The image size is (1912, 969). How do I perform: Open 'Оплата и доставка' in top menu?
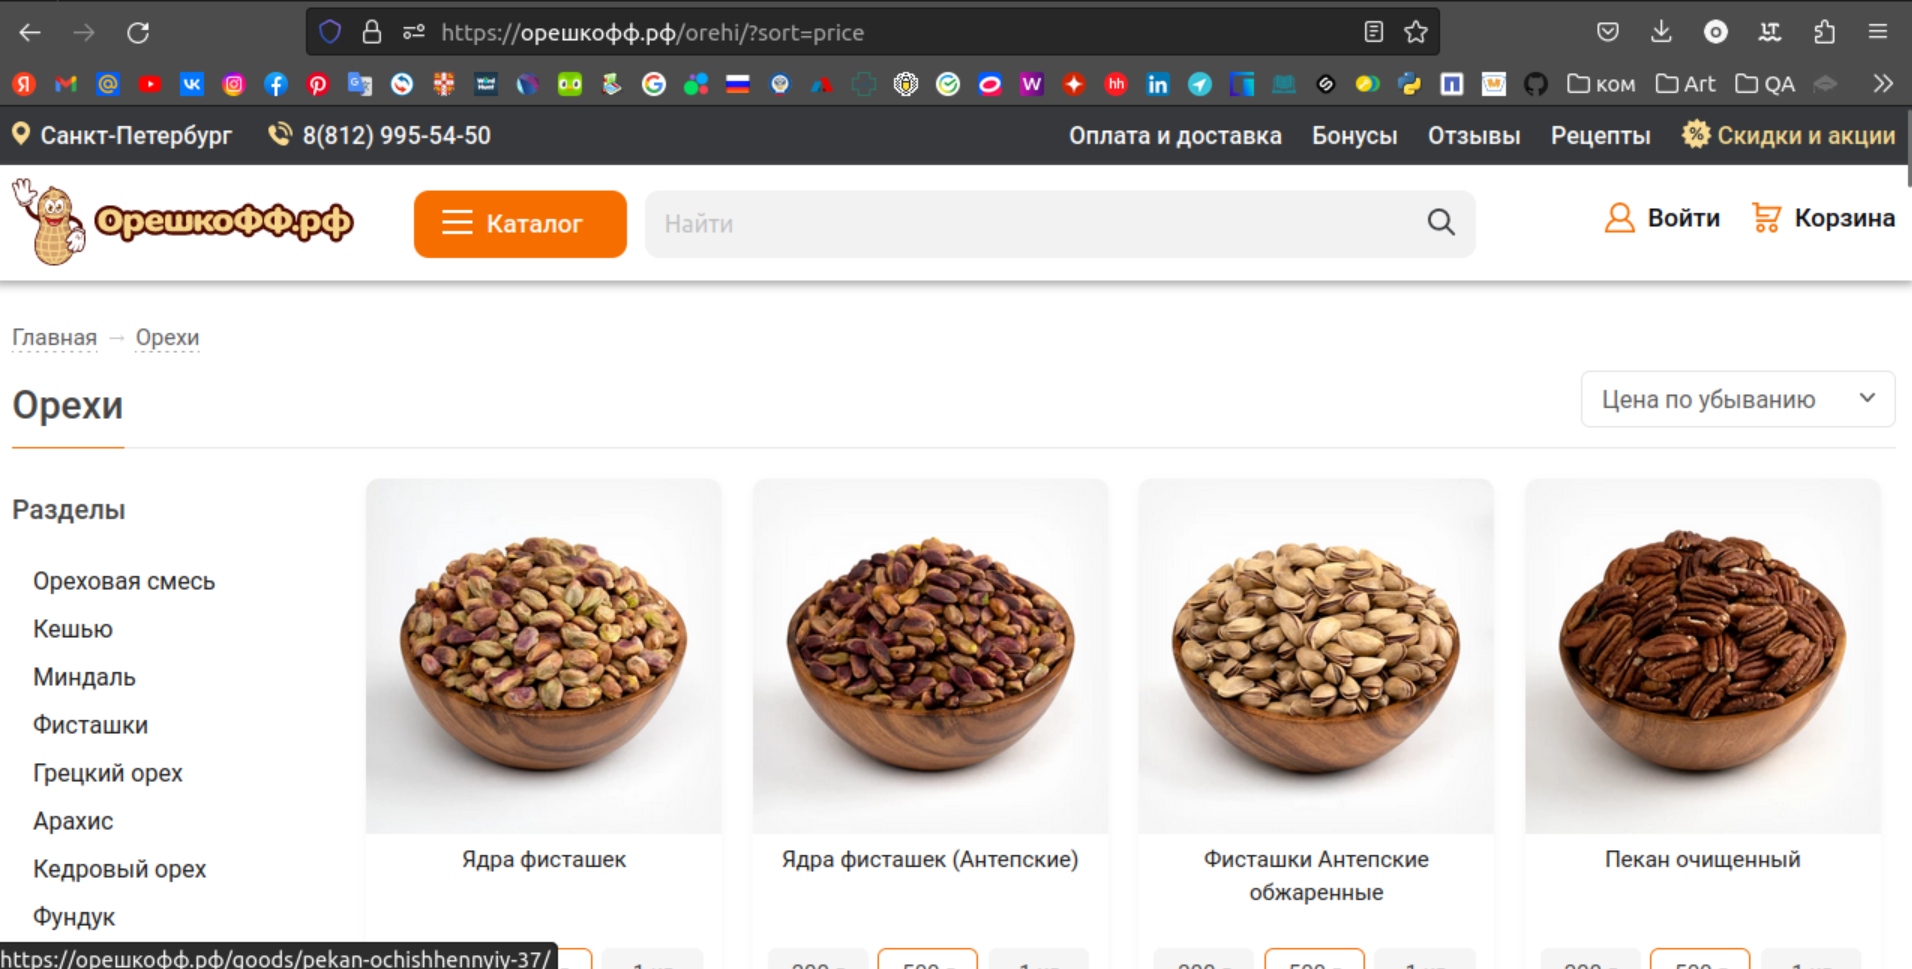click(x=1175, y=135)
